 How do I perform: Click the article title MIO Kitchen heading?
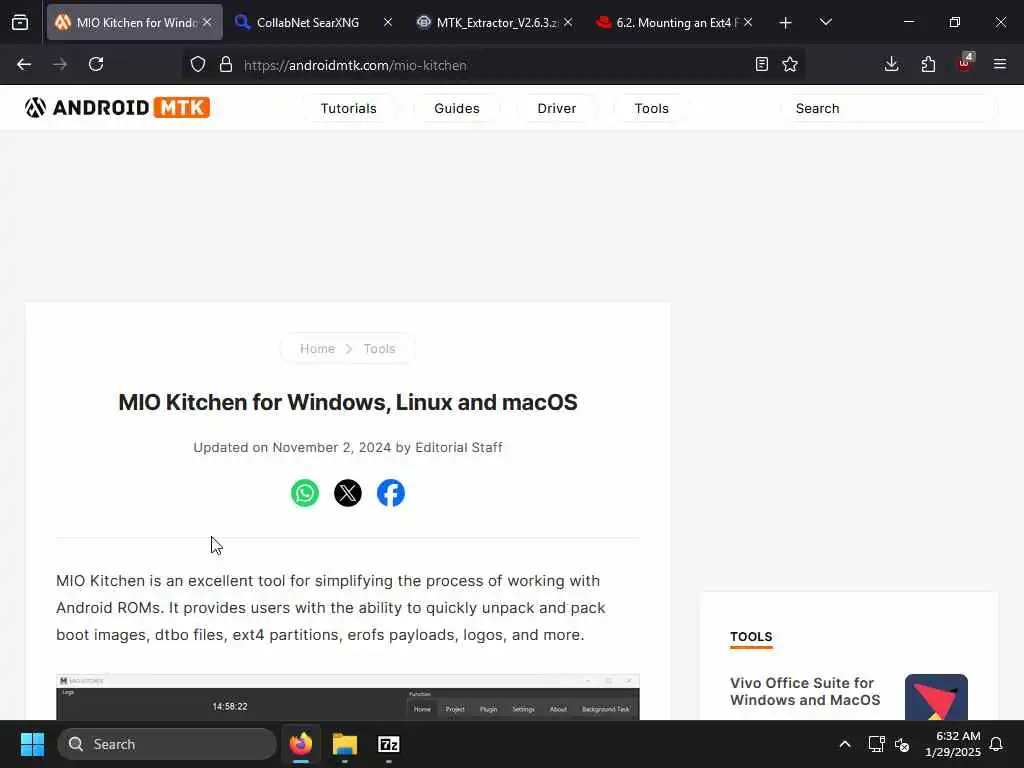point(348,402)
